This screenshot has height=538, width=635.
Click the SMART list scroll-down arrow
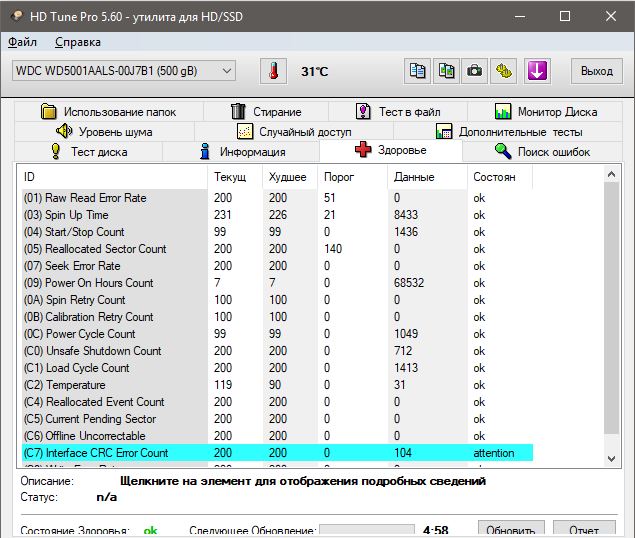[x=612, y=459]
